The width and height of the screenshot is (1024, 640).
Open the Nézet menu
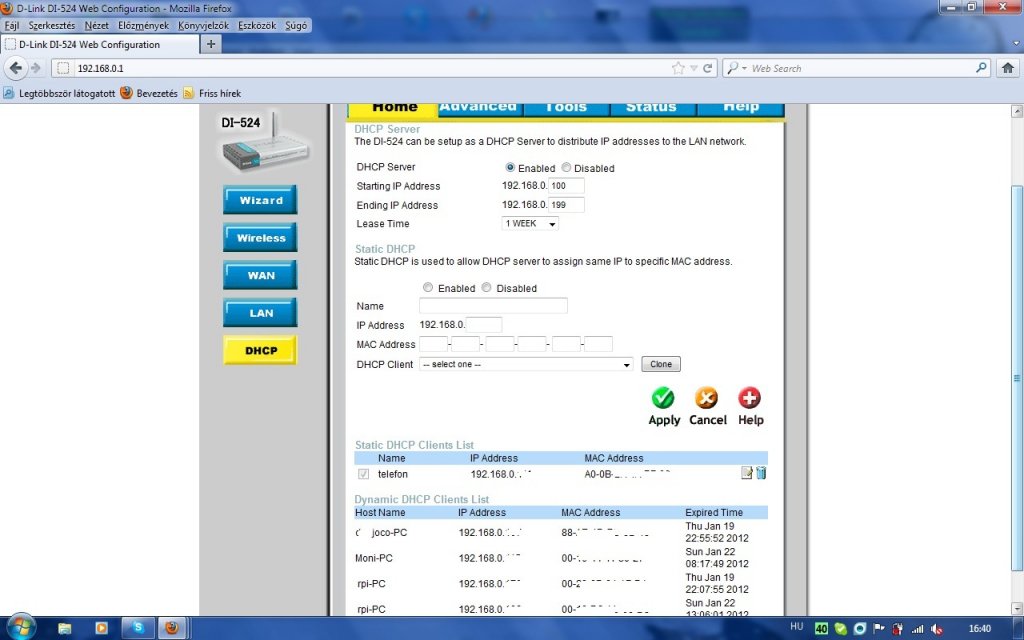point(97,25)
